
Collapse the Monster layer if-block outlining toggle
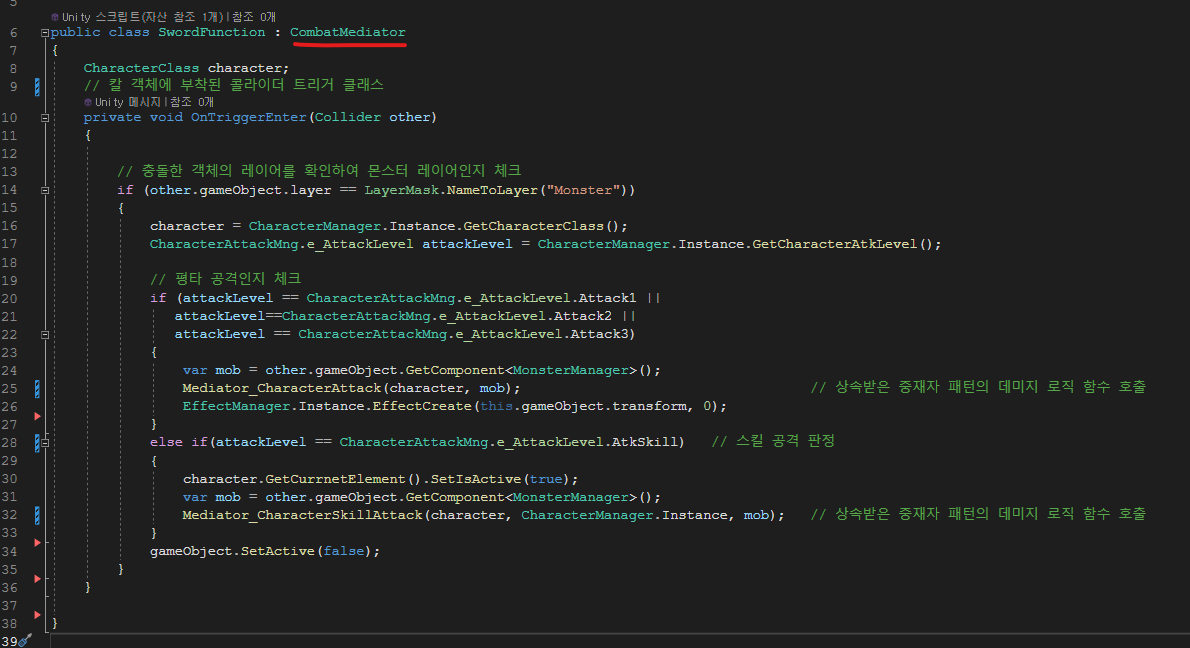tap(45, 190)
